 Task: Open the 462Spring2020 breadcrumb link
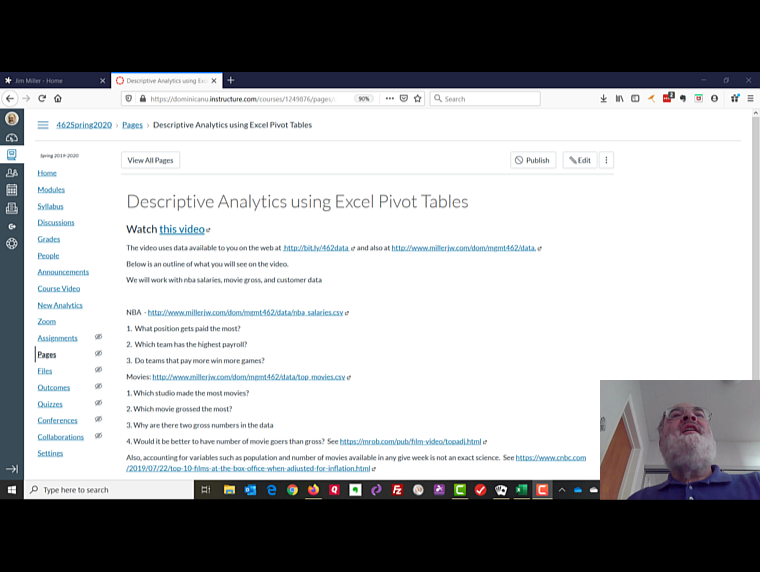pos(84,125)
